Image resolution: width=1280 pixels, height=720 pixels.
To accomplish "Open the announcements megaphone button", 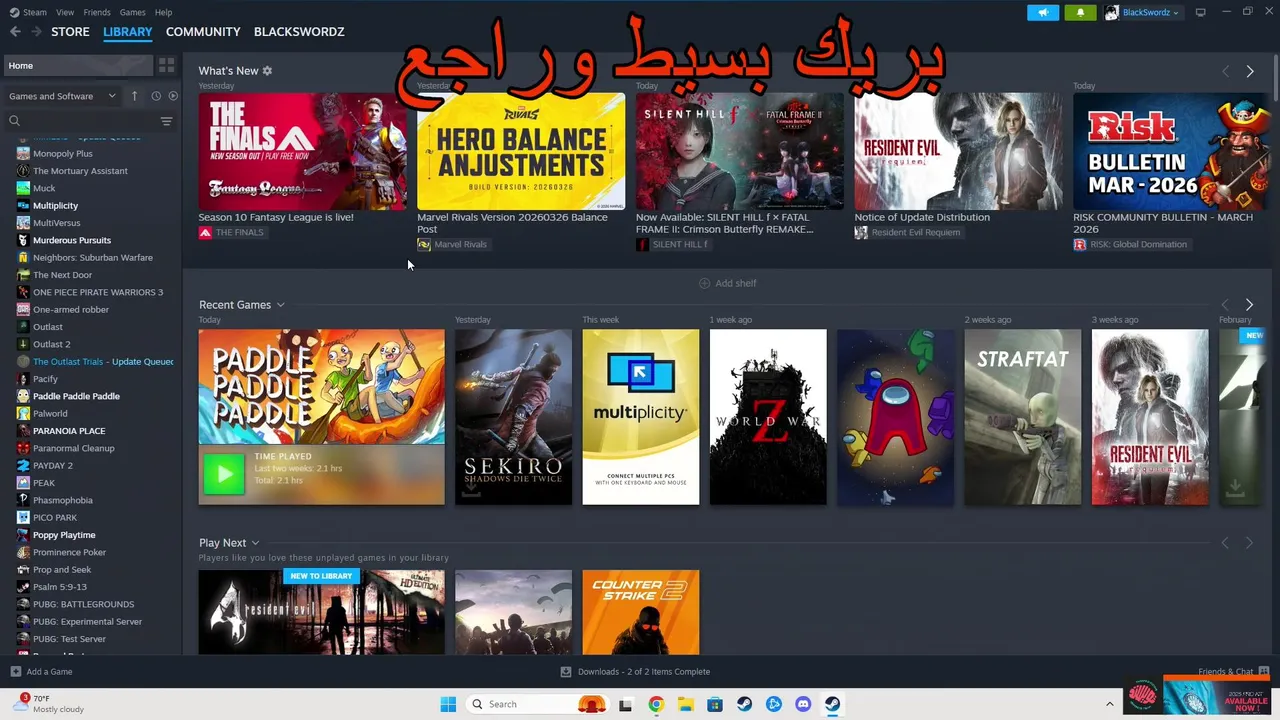I will tap(1042, 13).
